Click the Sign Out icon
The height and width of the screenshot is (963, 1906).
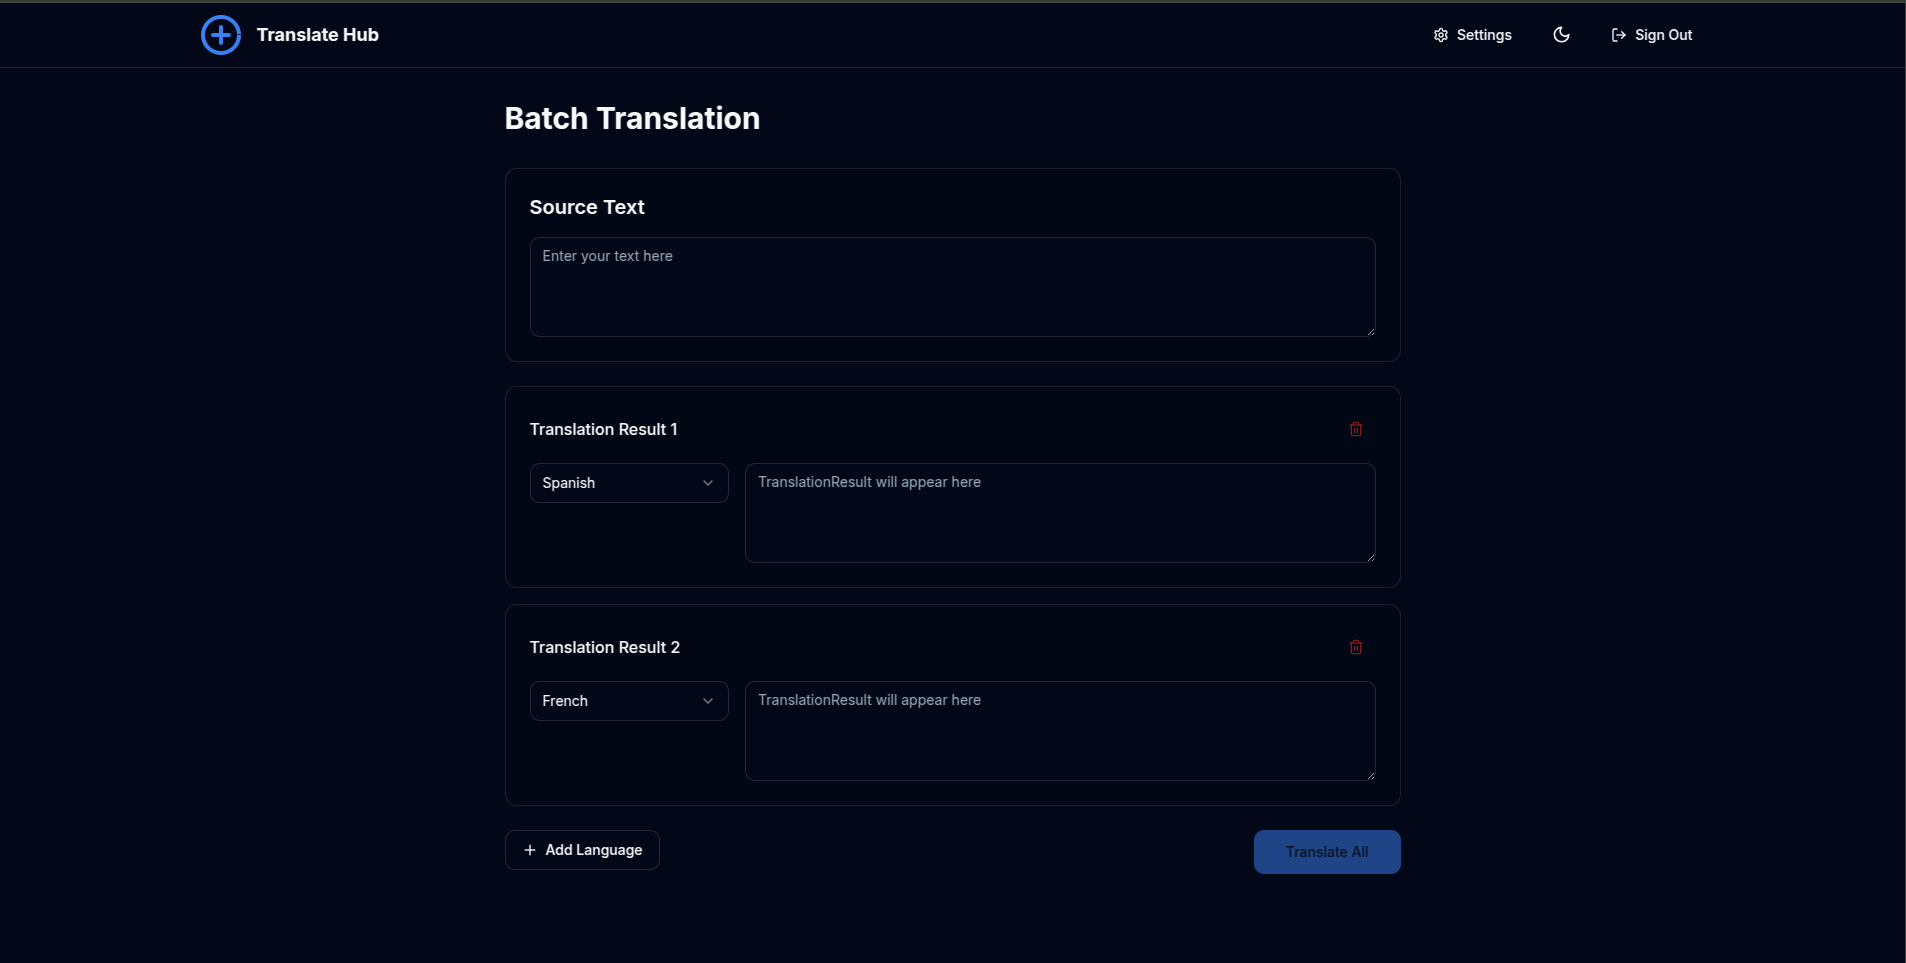pyautogui.click(x=1617, y=34)
